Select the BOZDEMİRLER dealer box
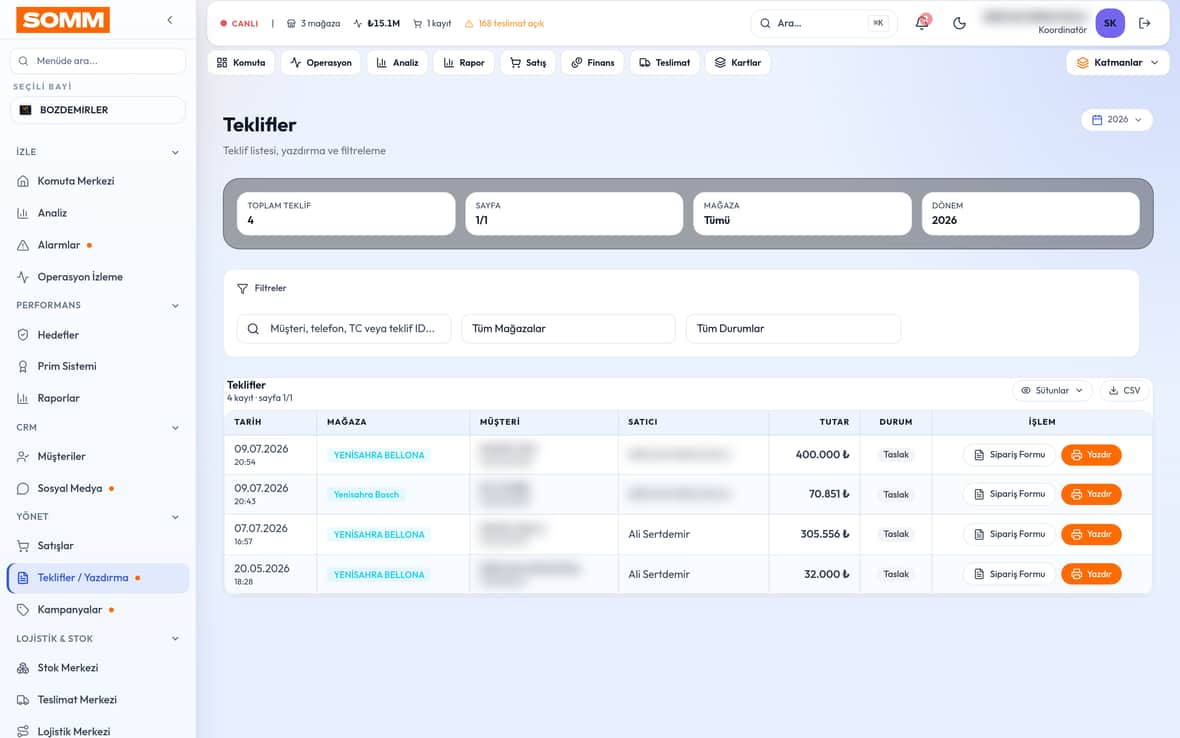Image resolution: width=1180 pixels, height=738 pixels. pyautogui.click(x=98, y=110)
